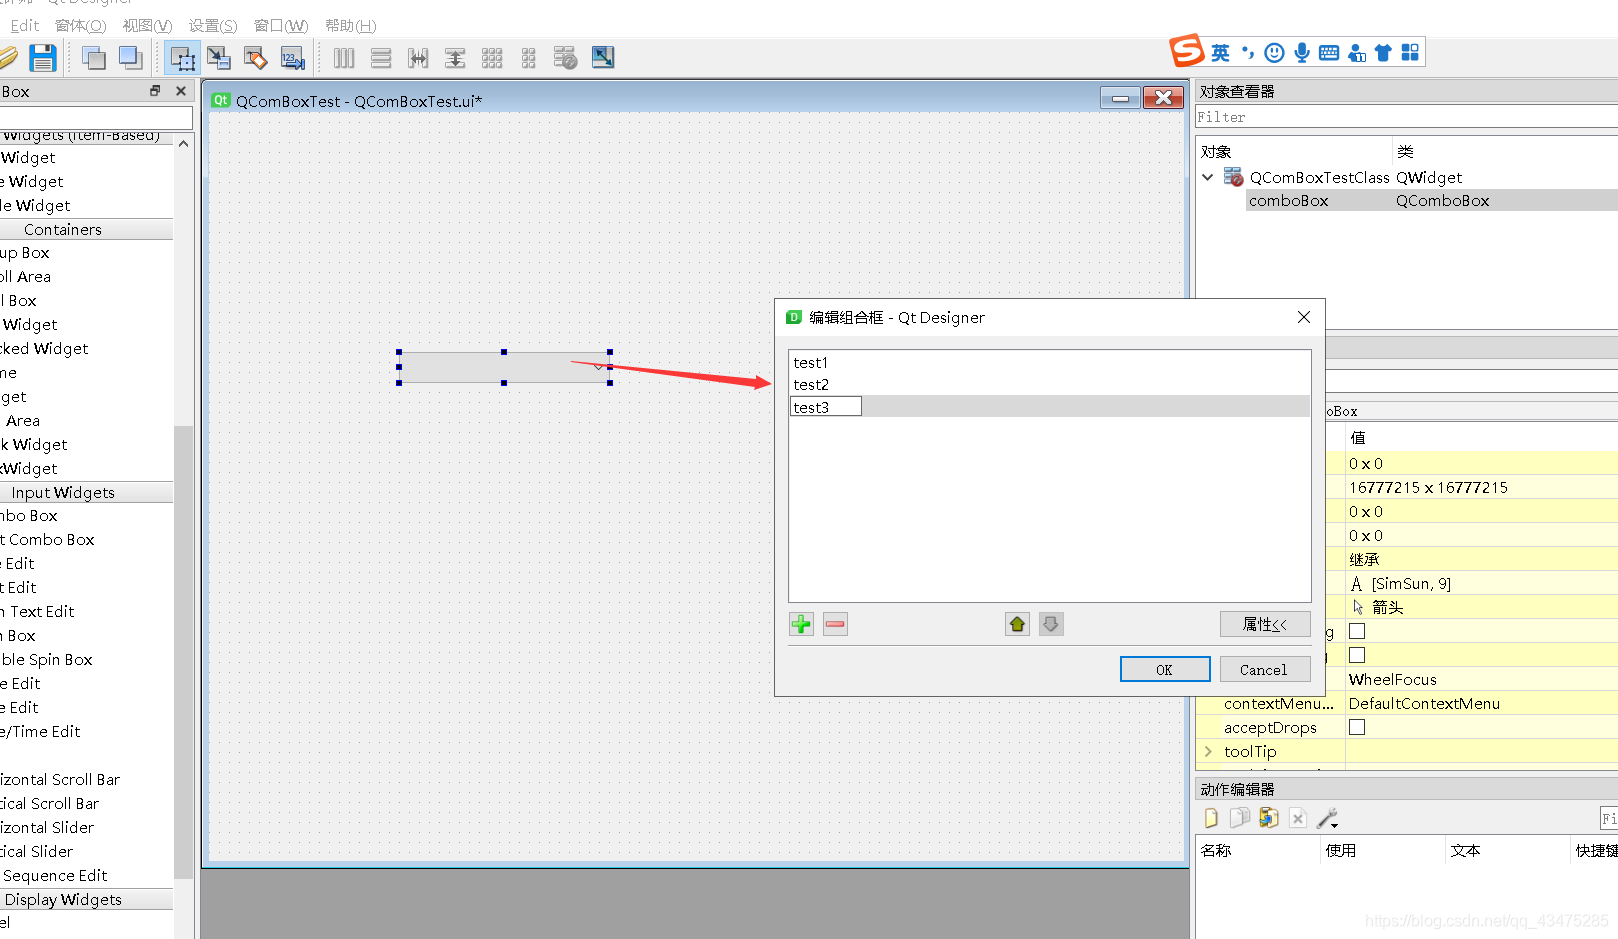Open the Sogou emoji panel
Viewport: 1618px width, 939px height.
coord(1274,53)
